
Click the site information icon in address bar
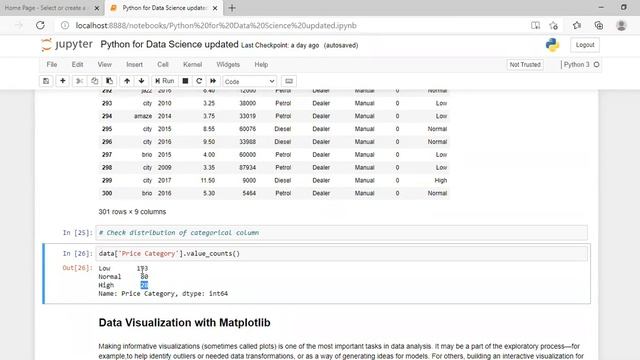[x=64, y=25]
